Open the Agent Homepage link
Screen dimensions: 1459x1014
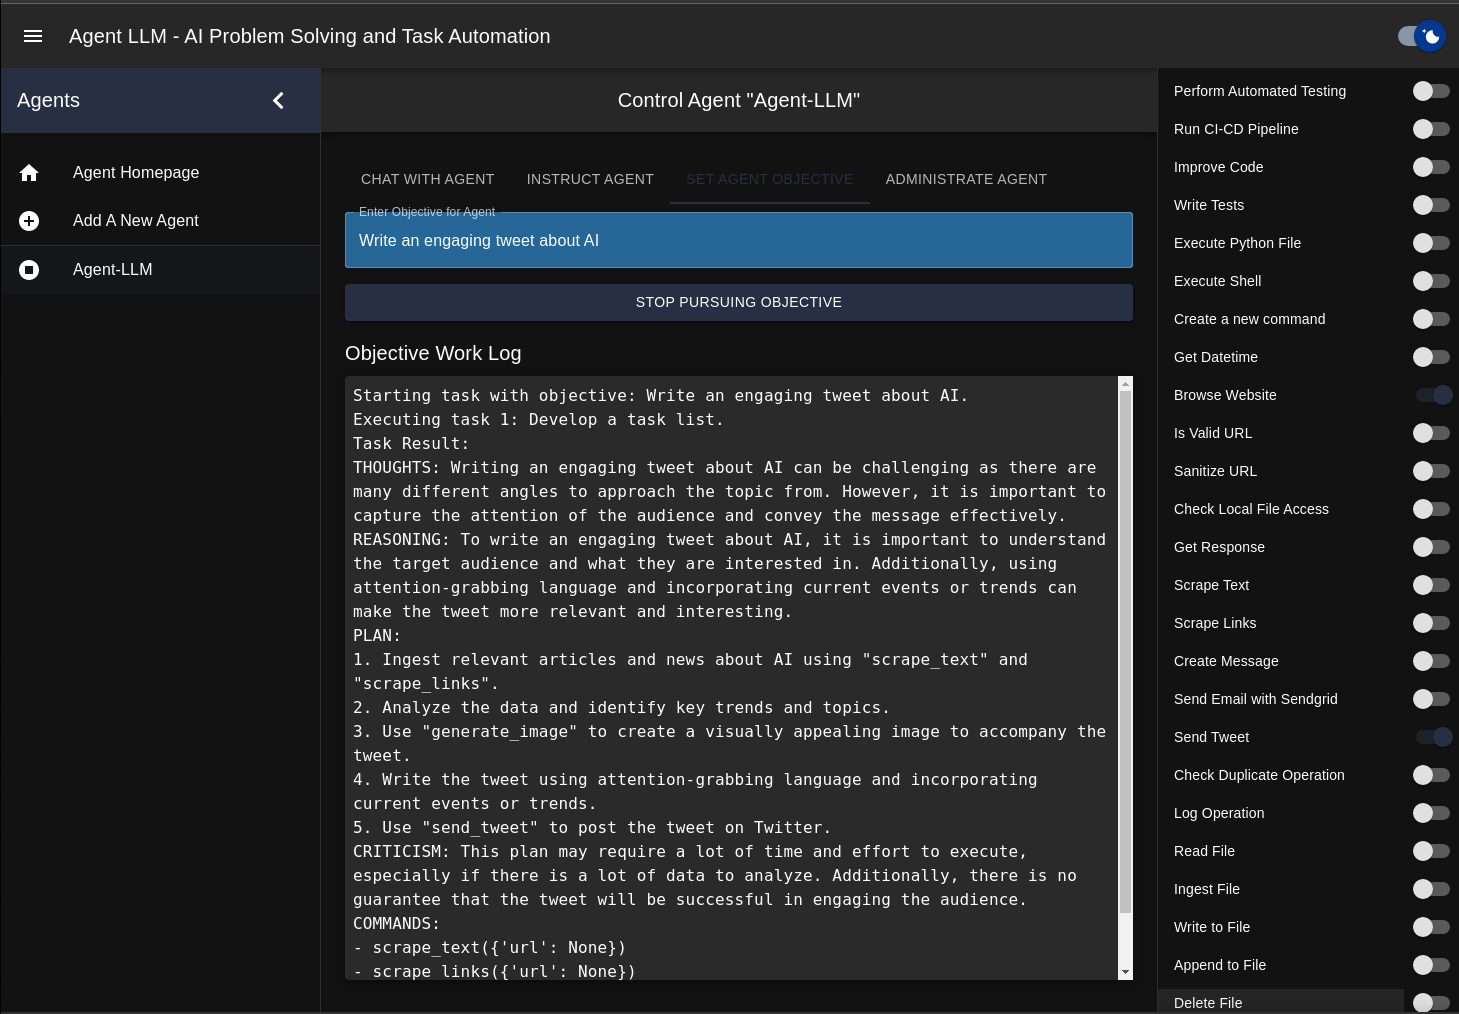click(x=136, y=173)
